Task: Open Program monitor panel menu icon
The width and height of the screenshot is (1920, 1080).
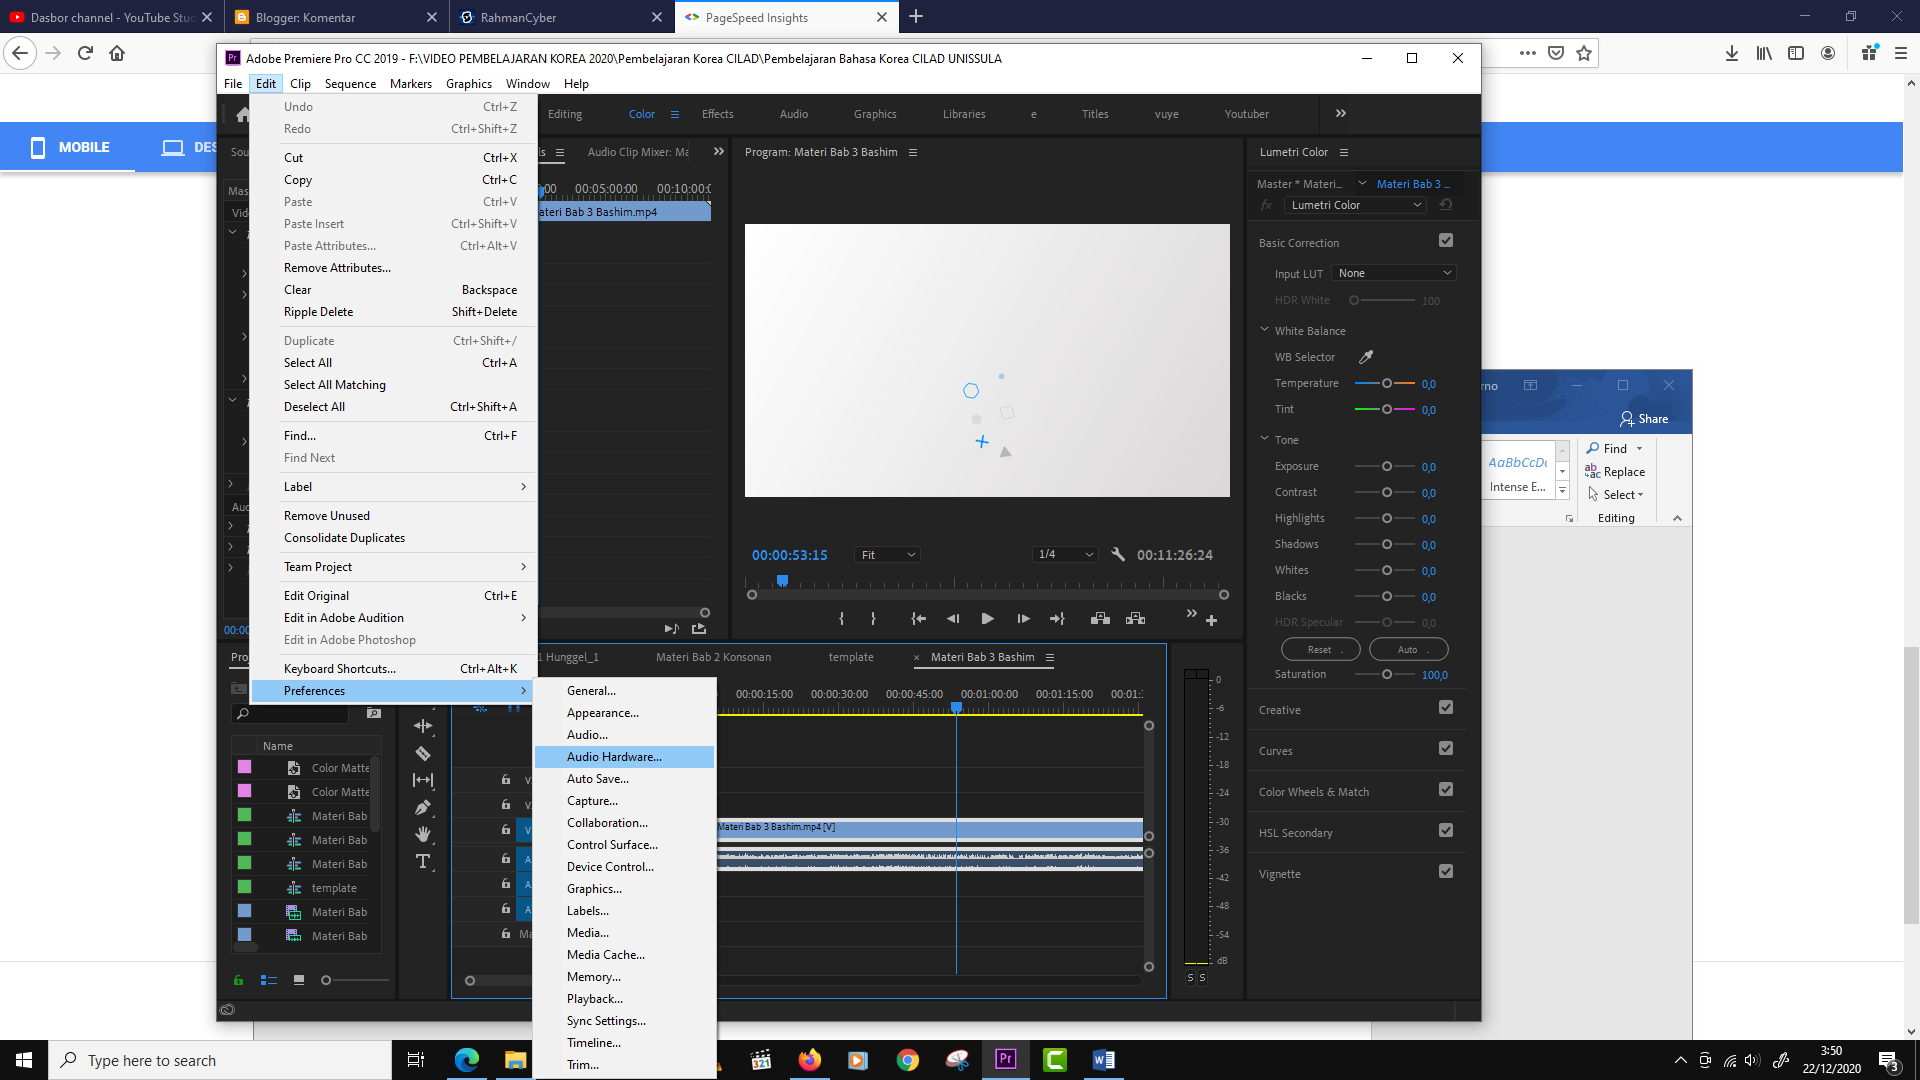Action: (x=913, y=152)
